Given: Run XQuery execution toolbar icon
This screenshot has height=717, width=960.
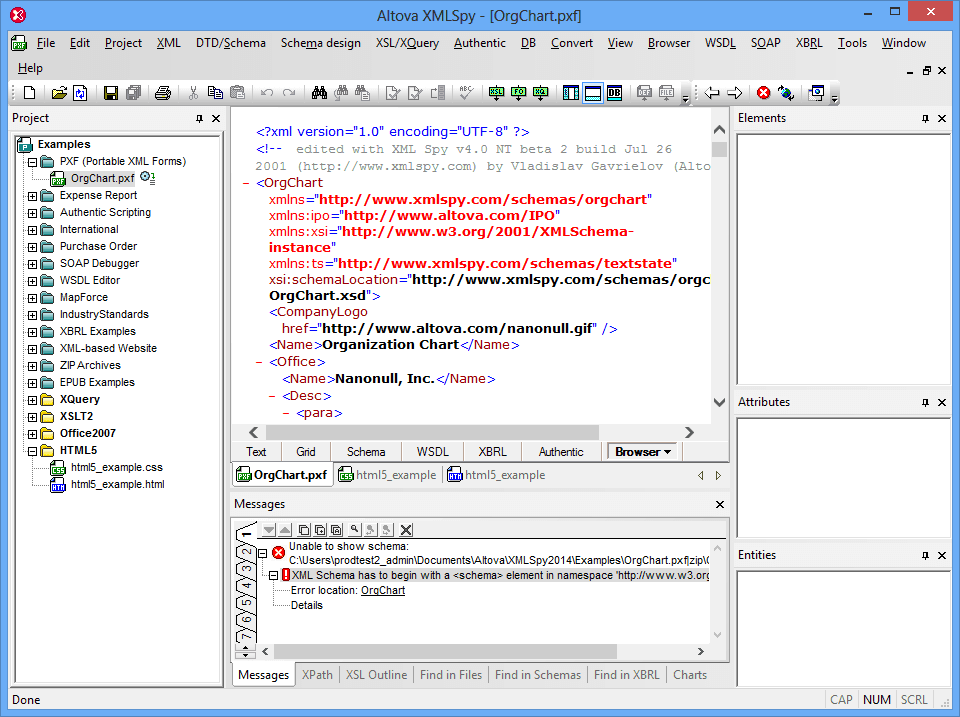Looking at the screenshot, I should [x=541, y=93].
